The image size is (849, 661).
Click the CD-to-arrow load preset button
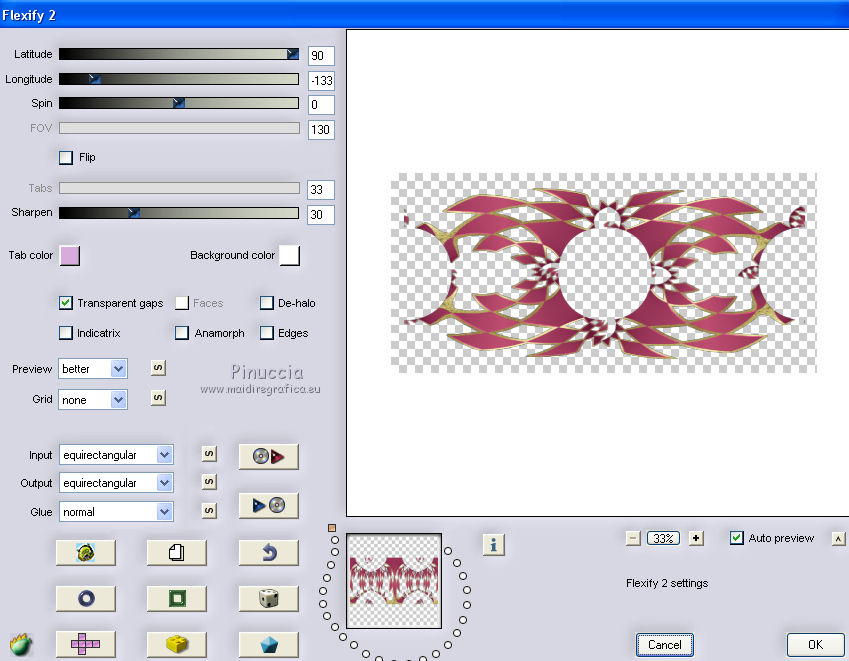pos(269,456)
